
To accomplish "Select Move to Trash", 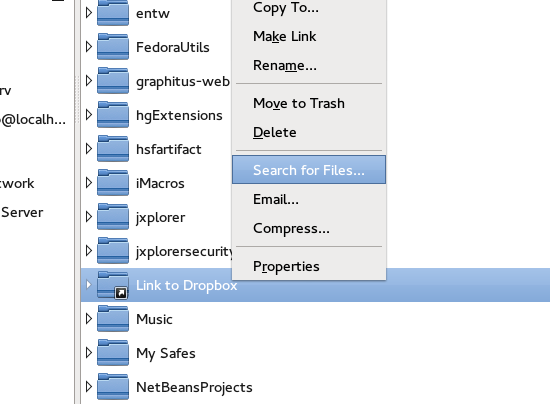I will [x=309, y=103].
